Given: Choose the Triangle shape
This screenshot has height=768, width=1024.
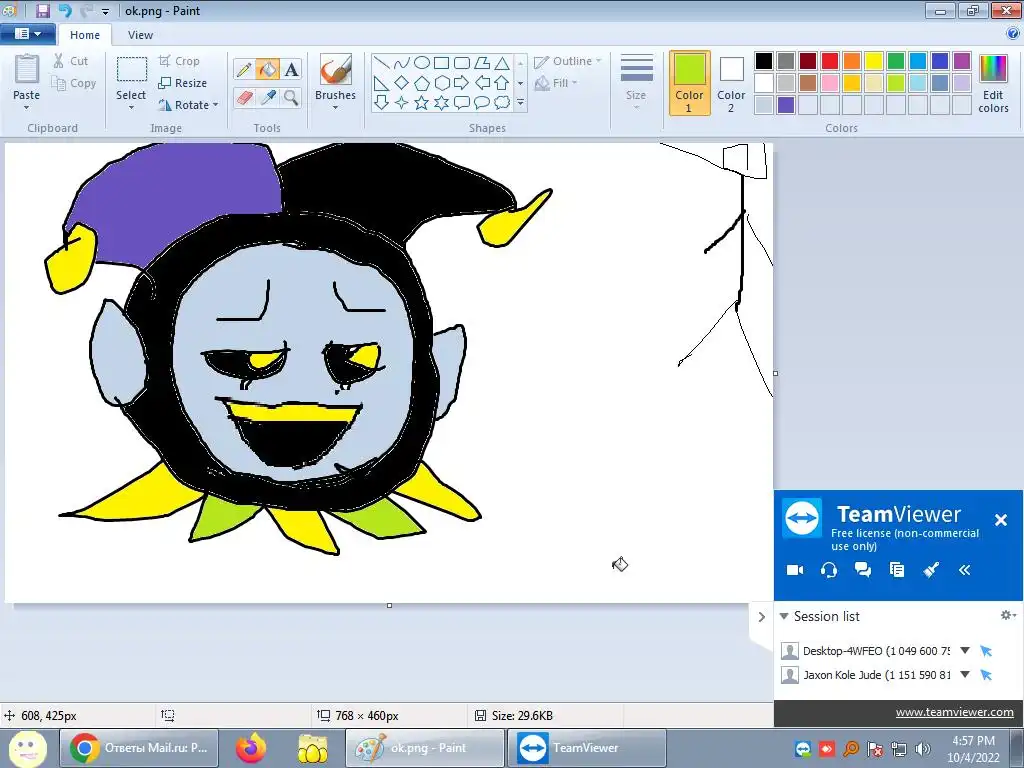Looking at the screenshot, I should 502,63.
